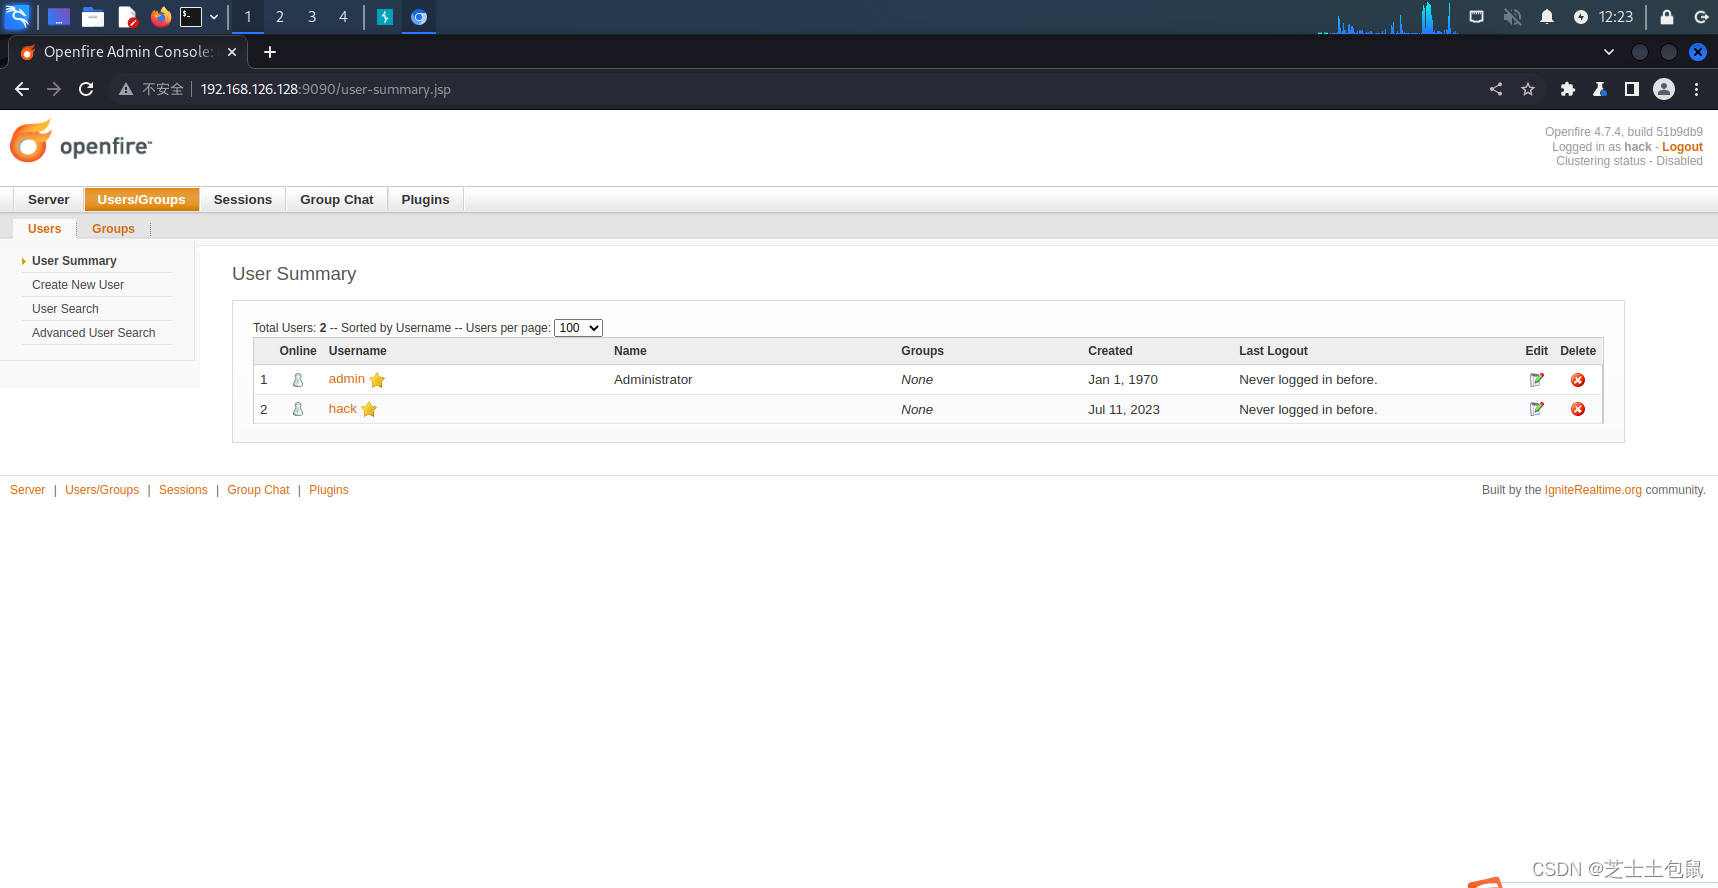Viewport: 1718px width, 888px height.
Task: Open the file manager in taskbar
Action: tap(93, 17)
